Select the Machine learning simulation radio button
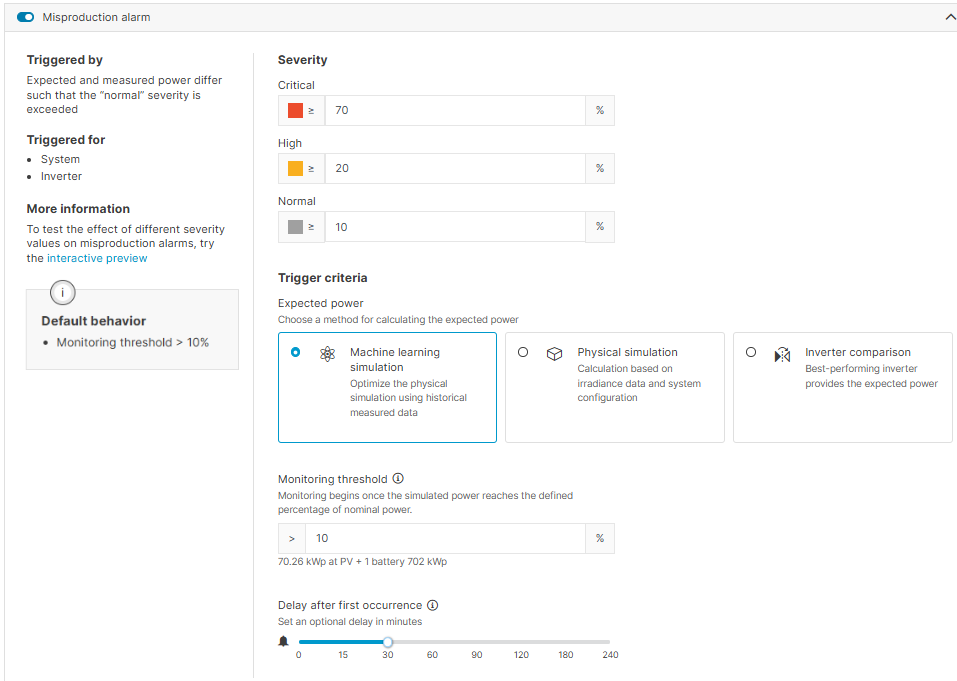The width and height of the screenshot is (957, 681). [295, 352]
